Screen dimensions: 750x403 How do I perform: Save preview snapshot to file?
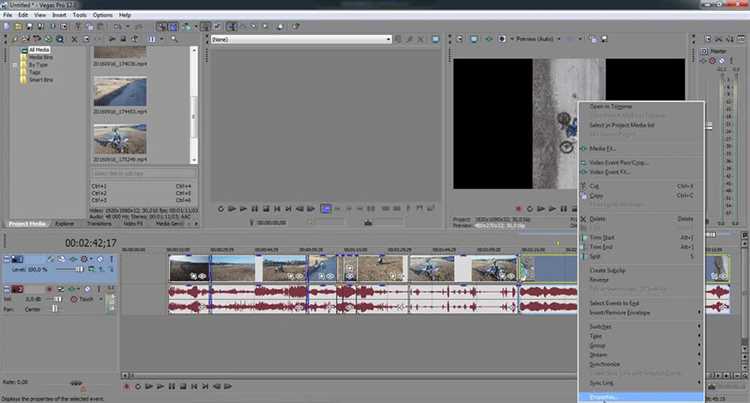(605, 39)
